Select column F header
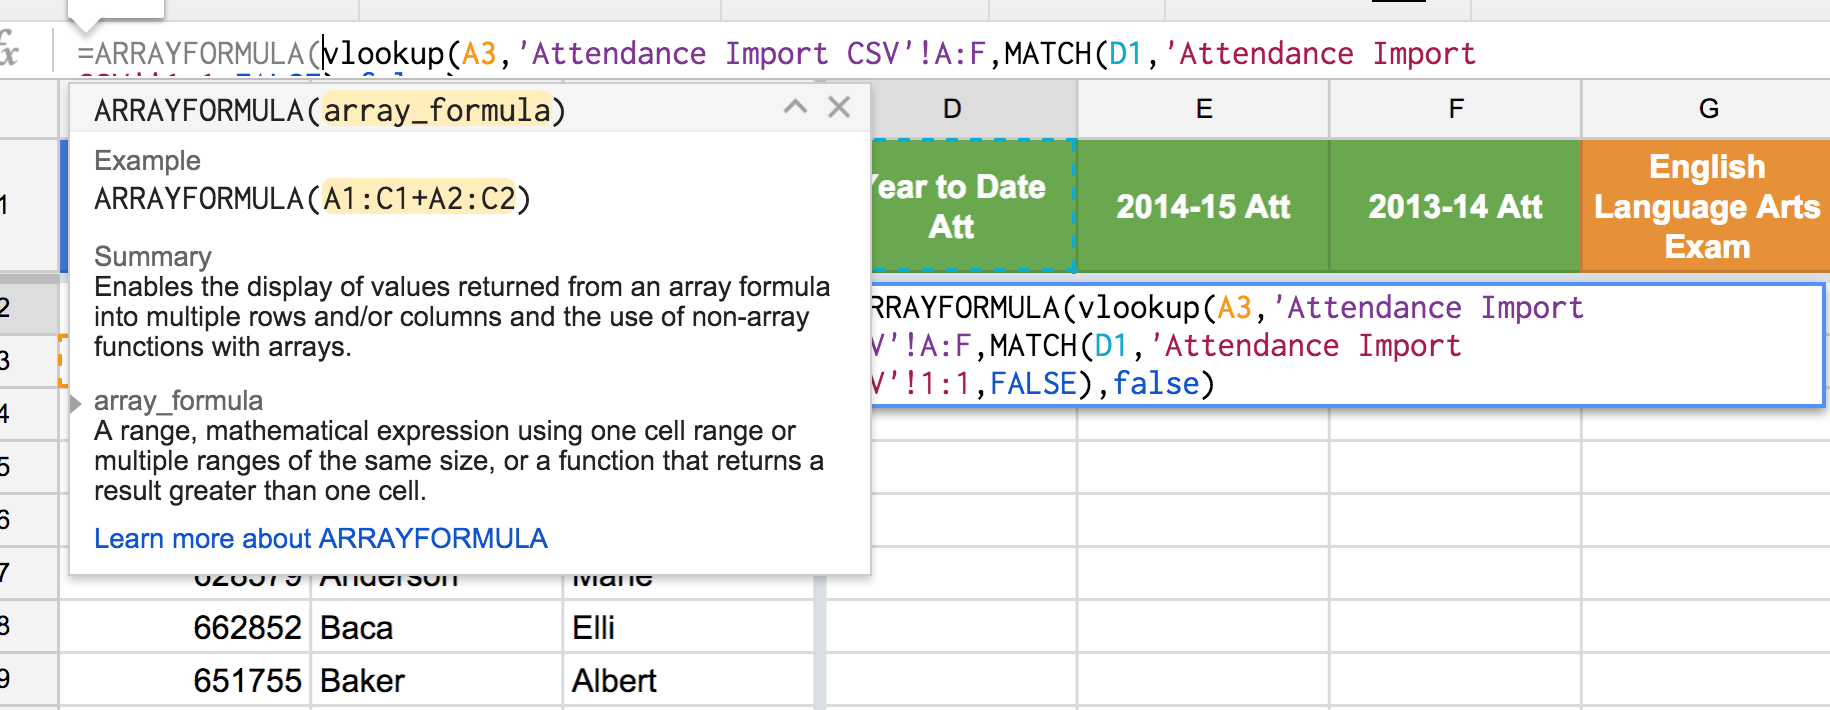 (x=1456, y=109)
